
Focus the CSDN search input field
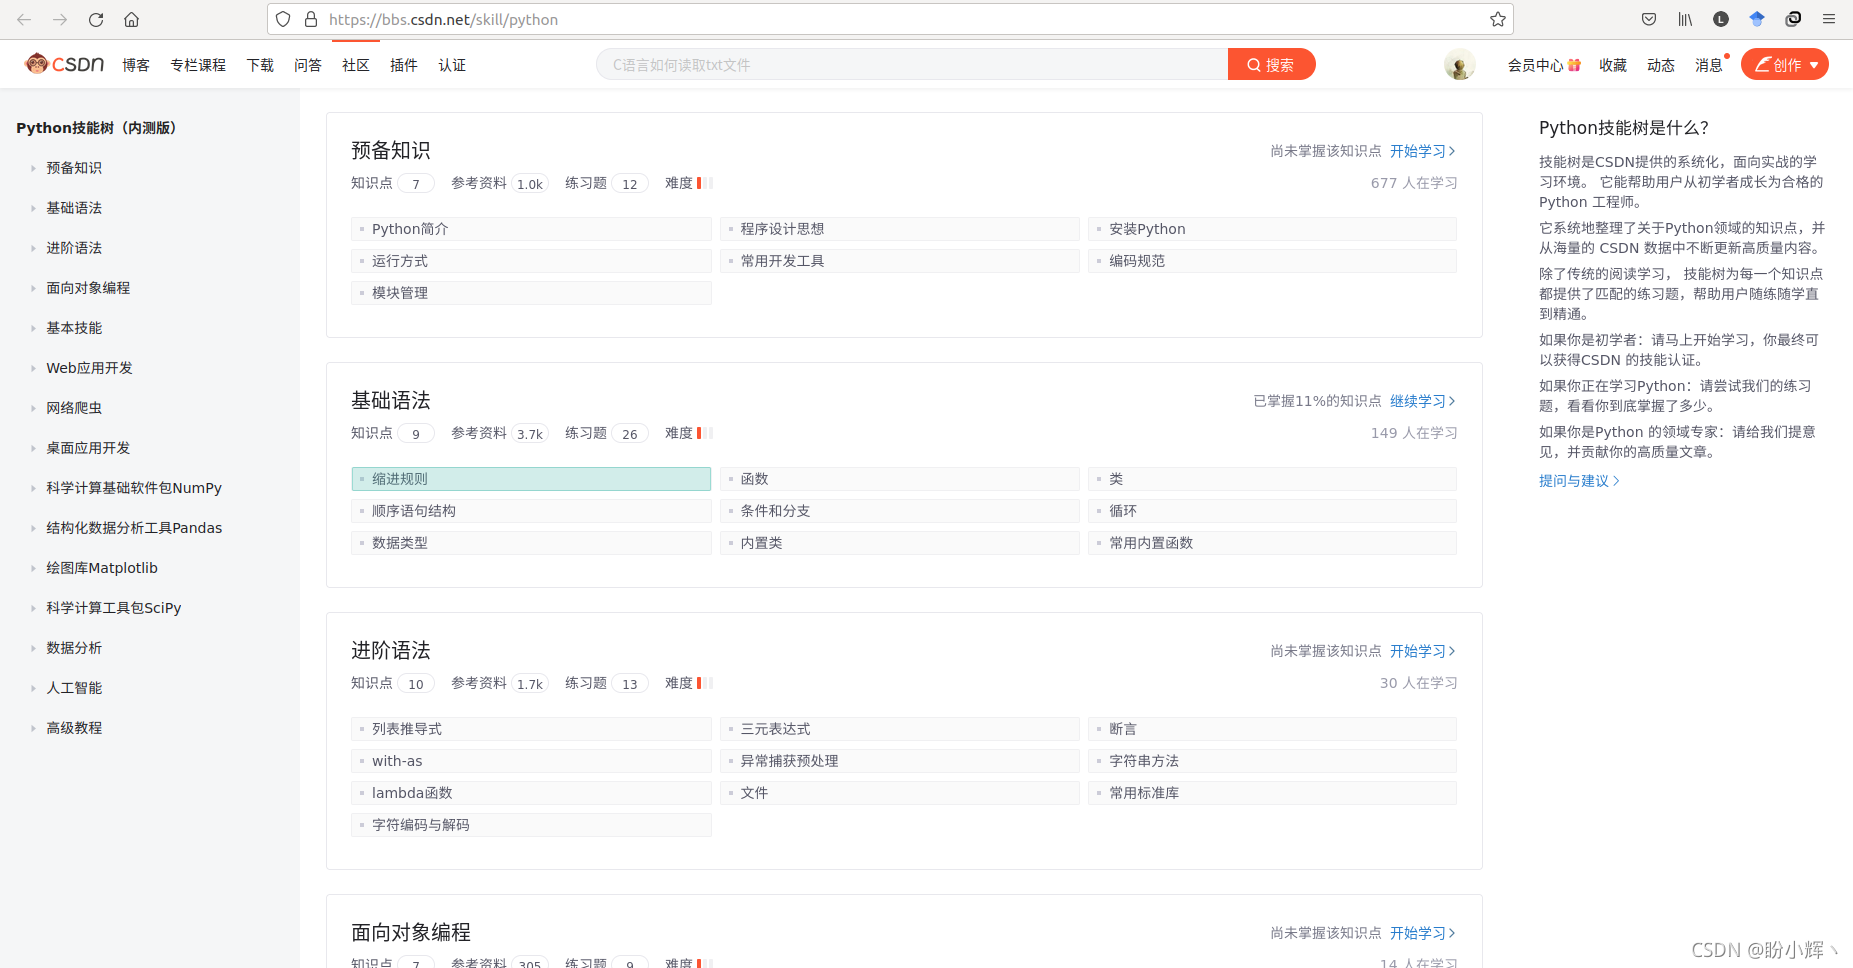coord(912,65)
